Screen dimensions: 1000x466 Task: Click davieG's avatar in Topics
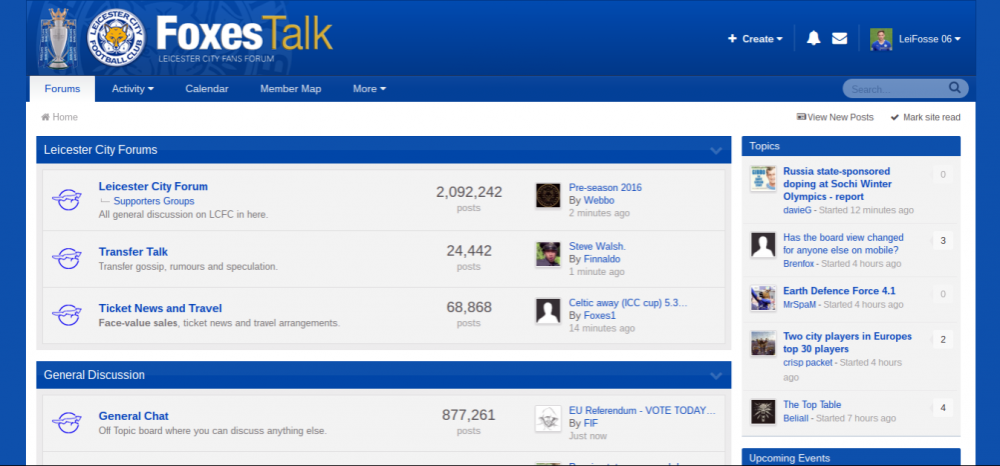coord(763,178)
